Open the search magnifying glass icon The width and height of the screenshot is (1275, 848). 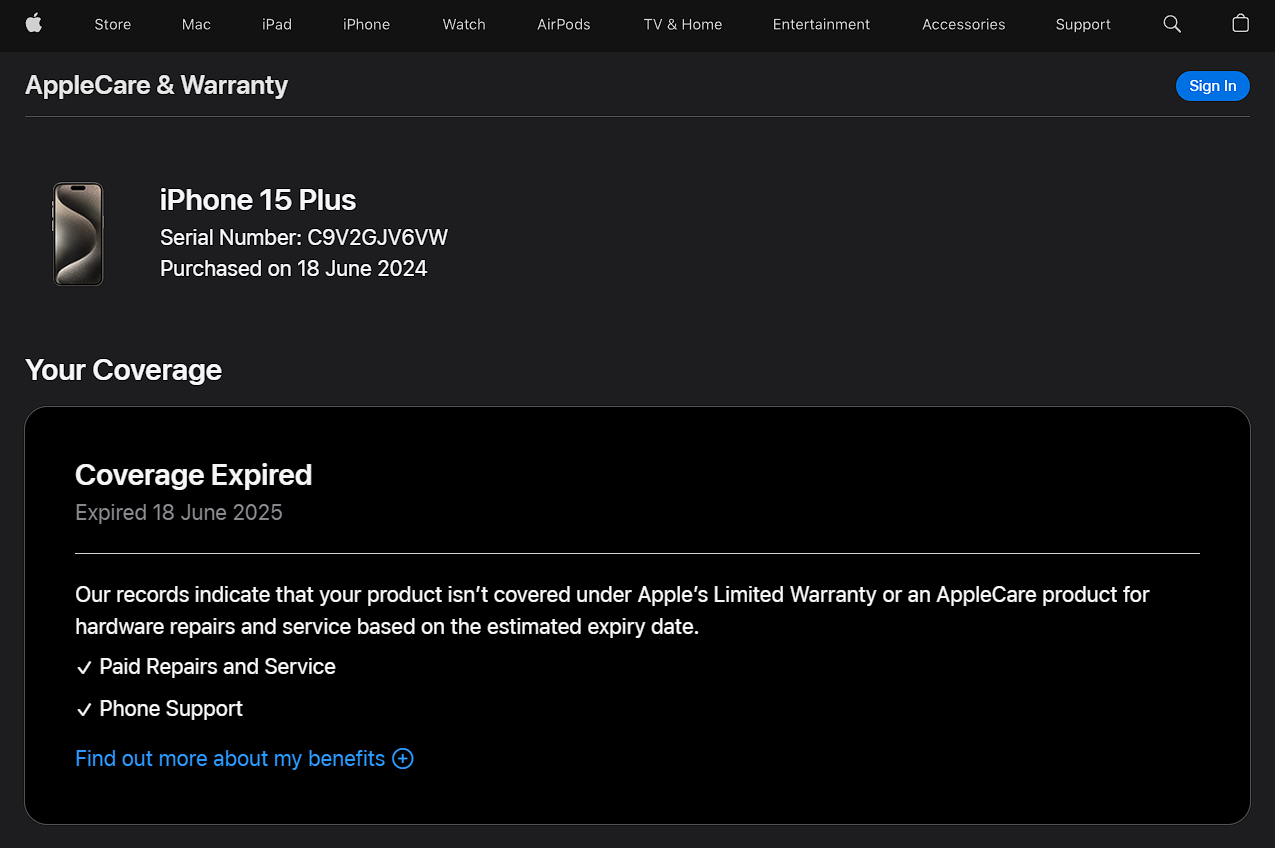pyautogui.click(x=1172, y=24)
